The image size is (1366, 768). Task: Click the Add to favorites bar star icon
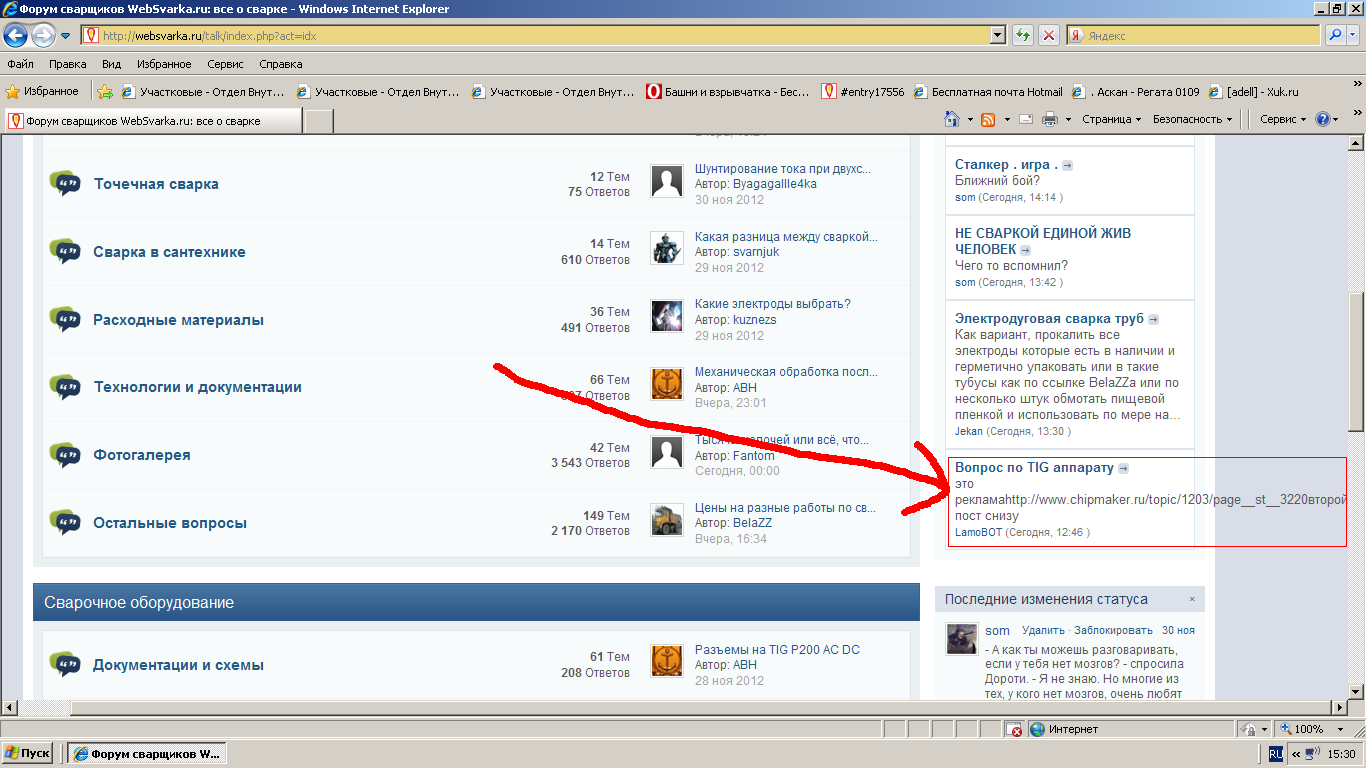tap(105, 92)
